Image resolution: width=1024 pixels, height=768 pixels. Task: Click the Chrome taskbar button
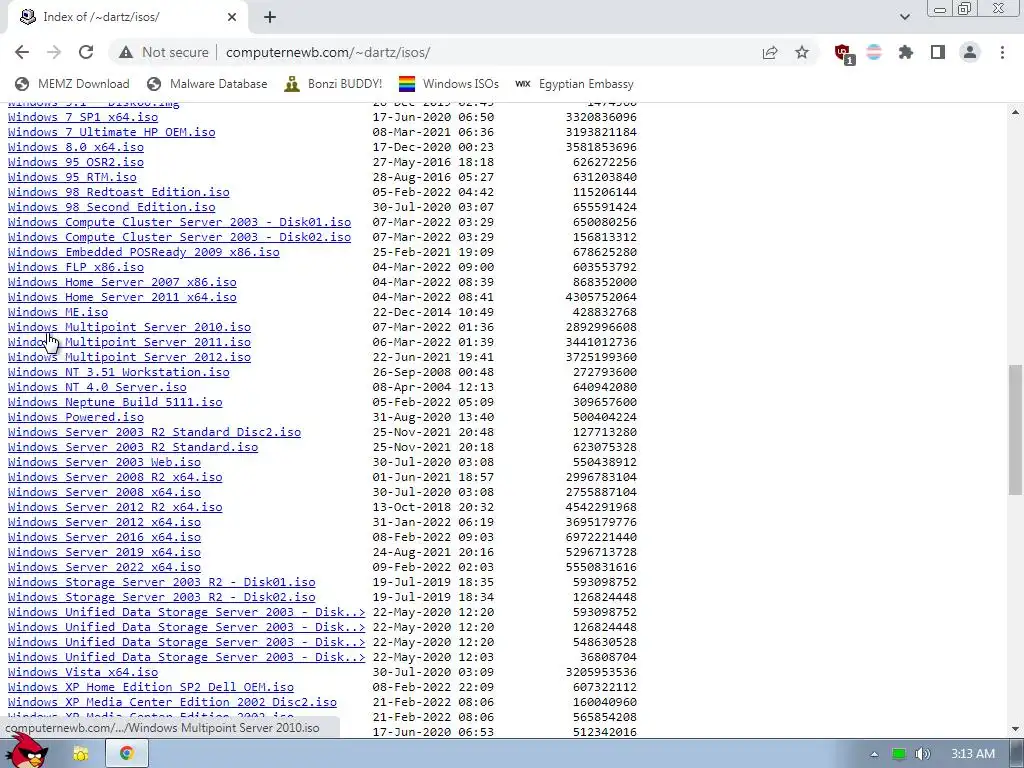(127, 754)
